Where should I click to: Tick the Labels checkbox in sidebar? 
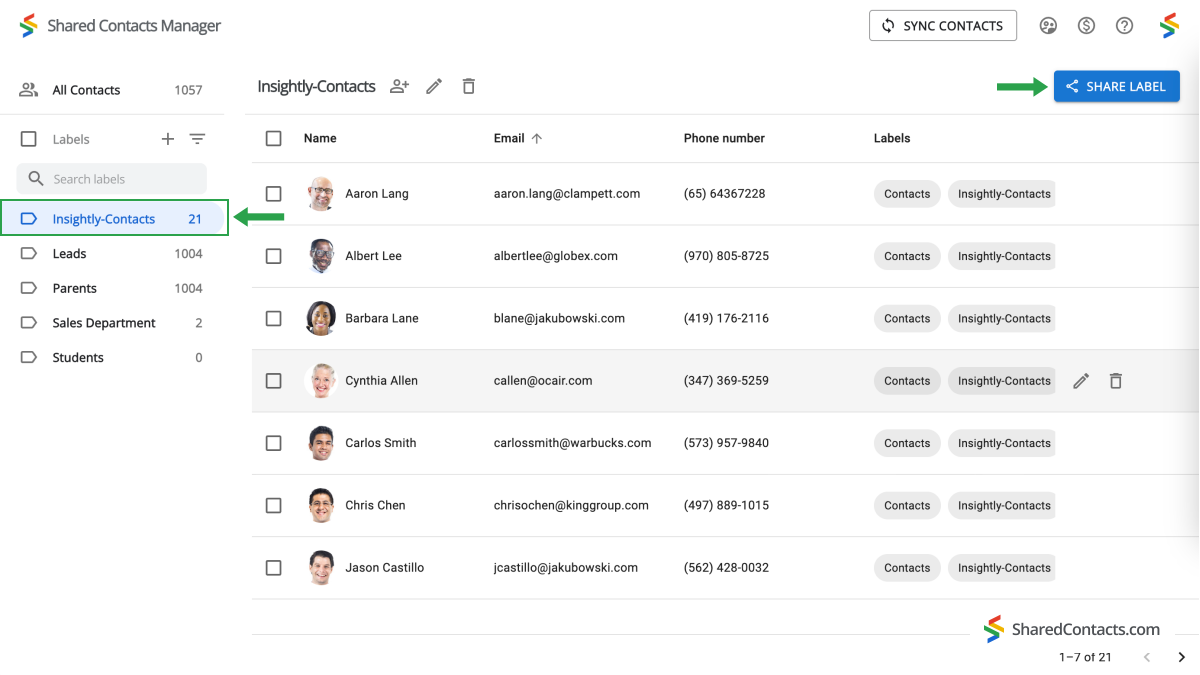pos(29,139)
